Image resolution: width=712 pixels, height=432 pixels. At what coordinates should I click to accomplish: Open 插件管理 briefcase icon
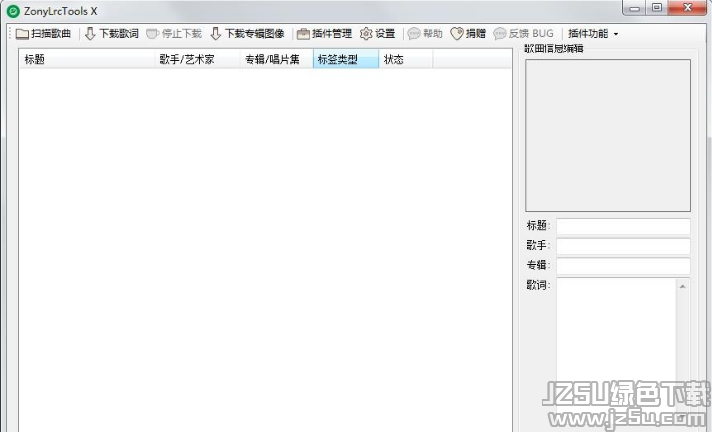tap(303, 34)
